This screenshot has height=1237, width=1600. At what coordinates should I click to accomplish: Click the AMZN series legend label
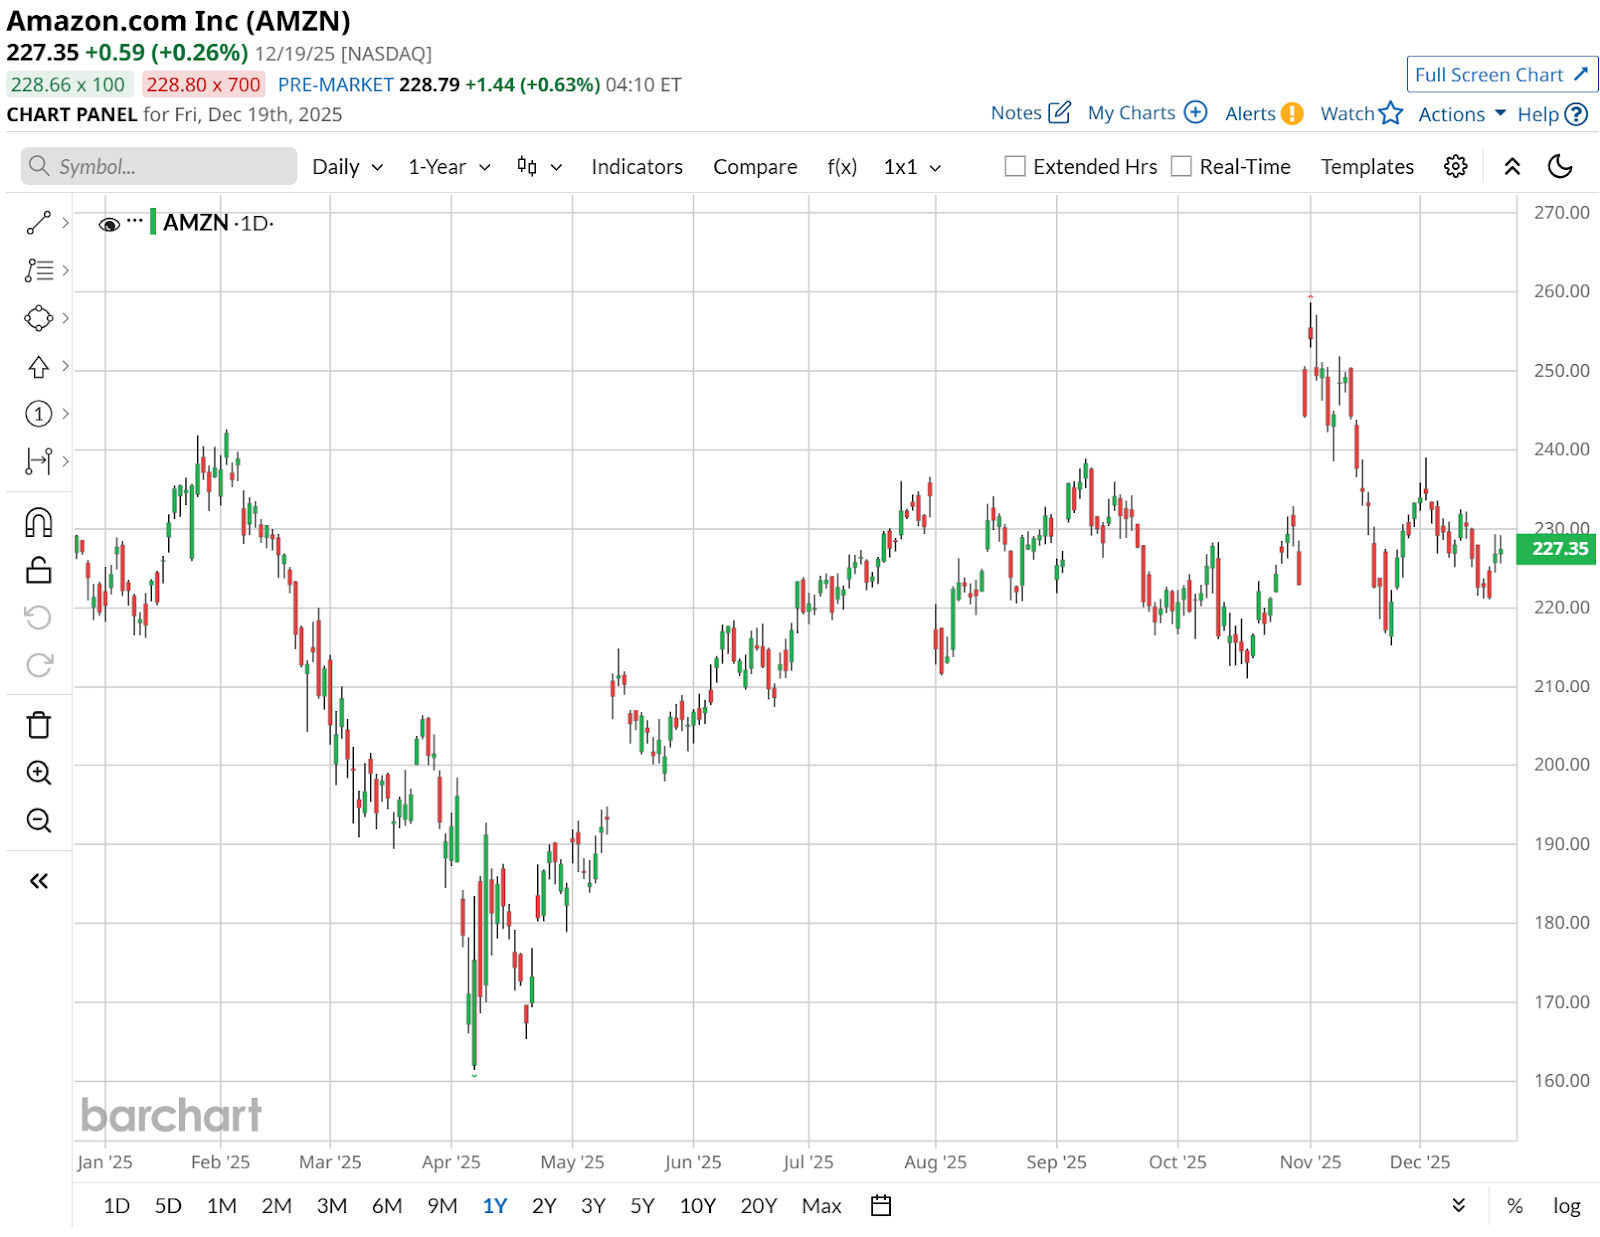(x=196, y=223)
